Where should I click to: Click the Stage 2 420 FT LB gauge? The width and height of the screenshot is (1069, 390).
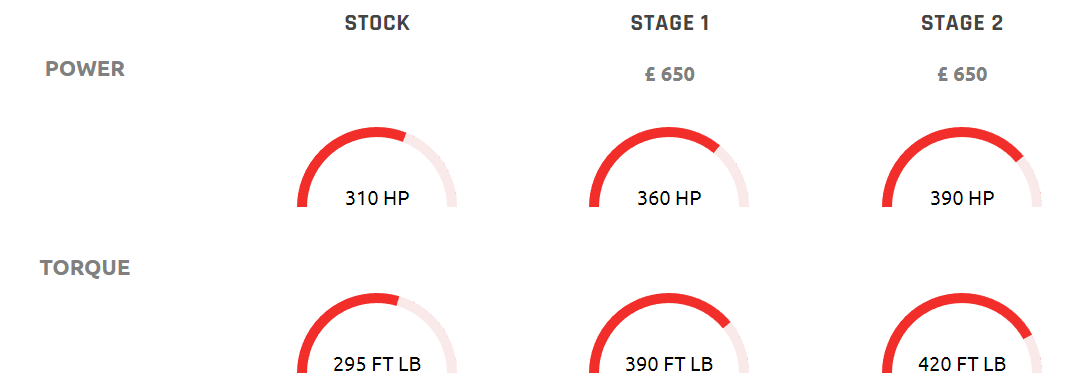pyautogui.click(x=962, y=333)
